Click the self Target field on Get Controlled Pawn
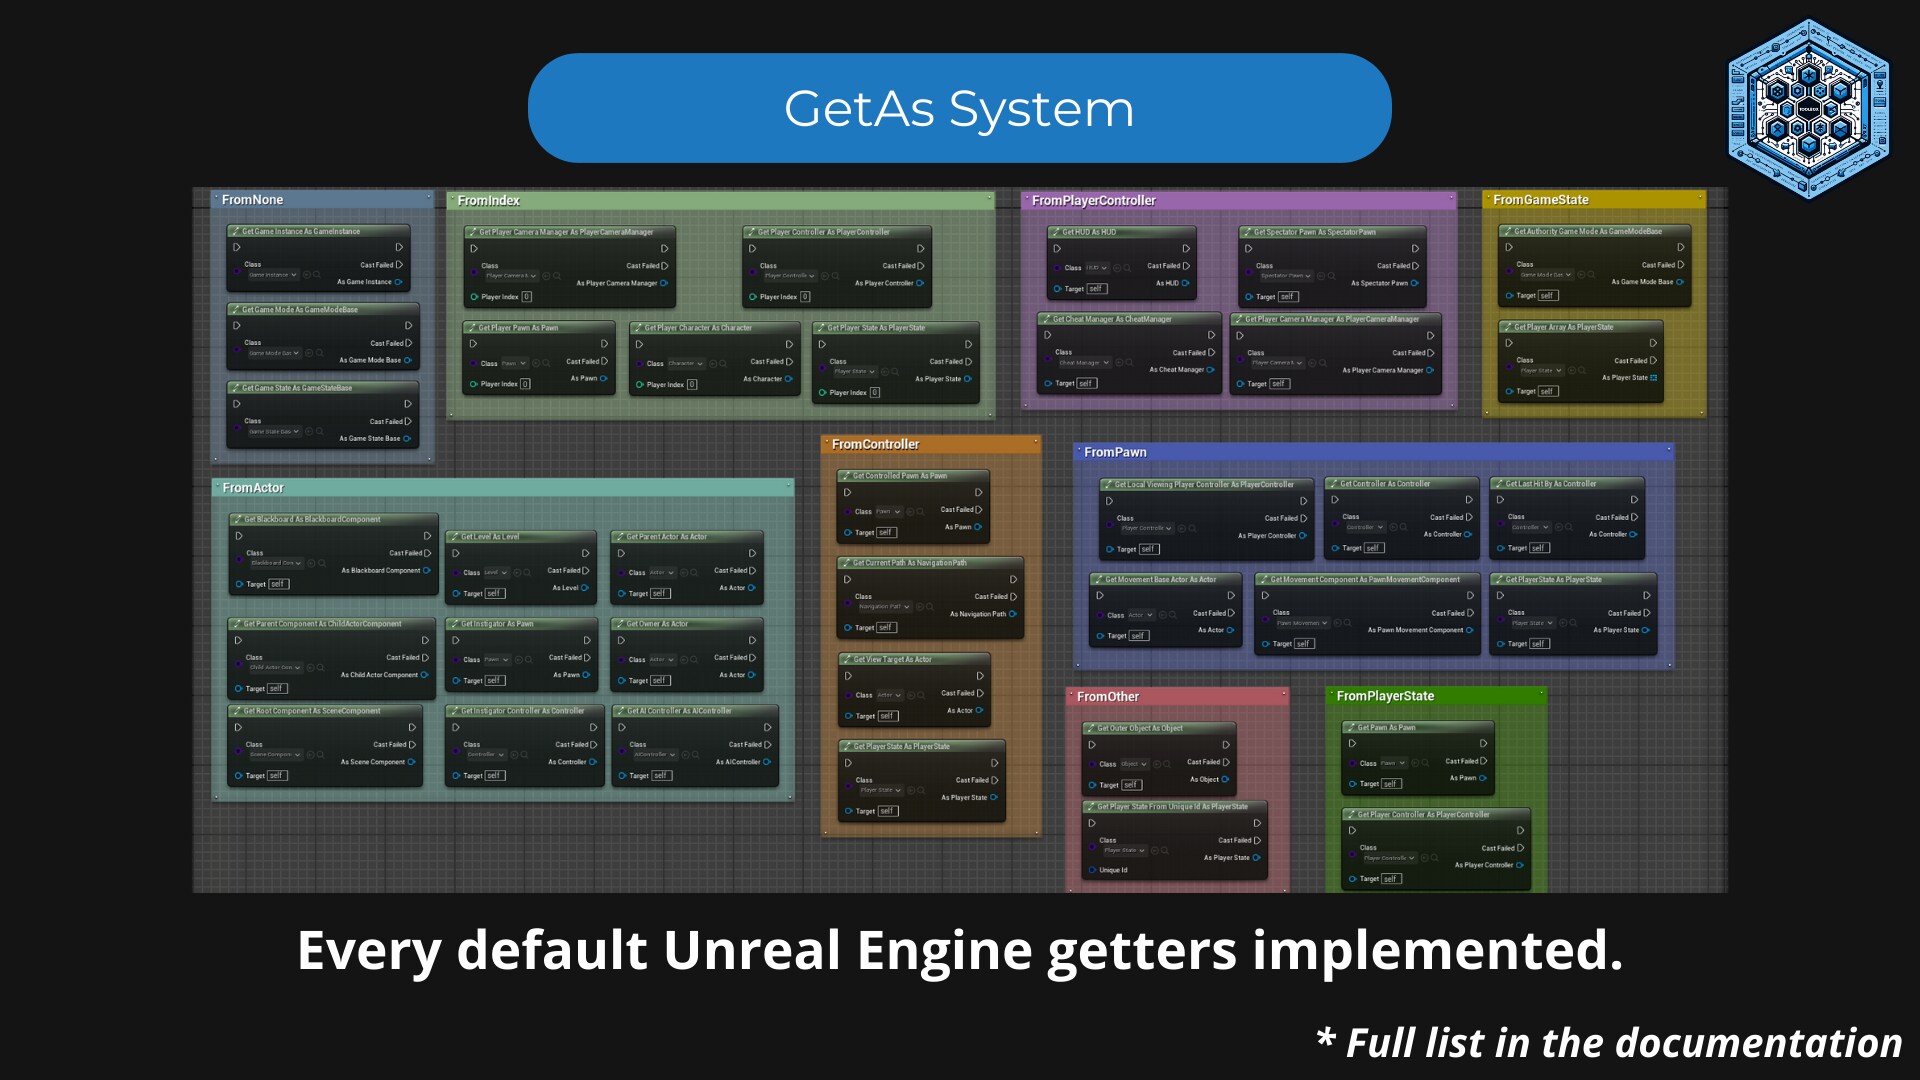This screenshot has height=1080, width=1920. [887, 532]
